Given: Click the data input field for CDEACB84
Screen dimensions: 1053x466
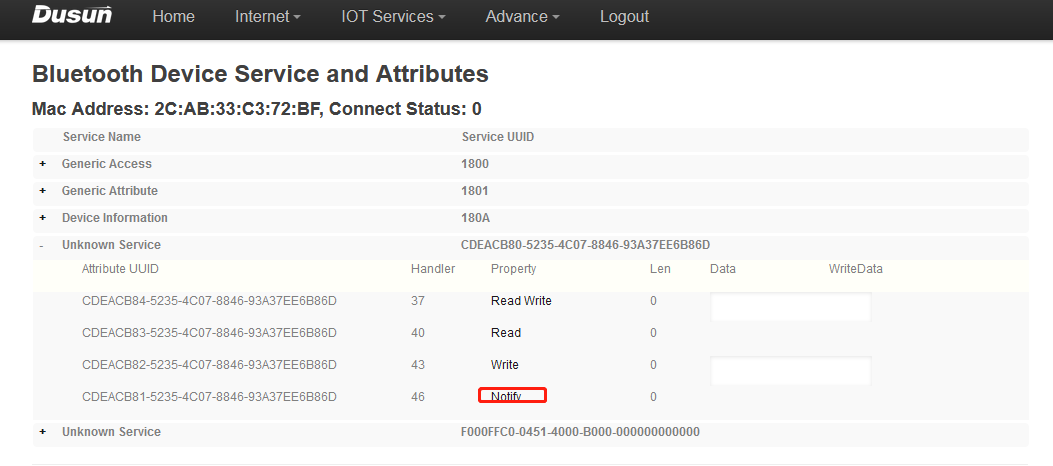Looking at the screenshot, I should 790,307.
